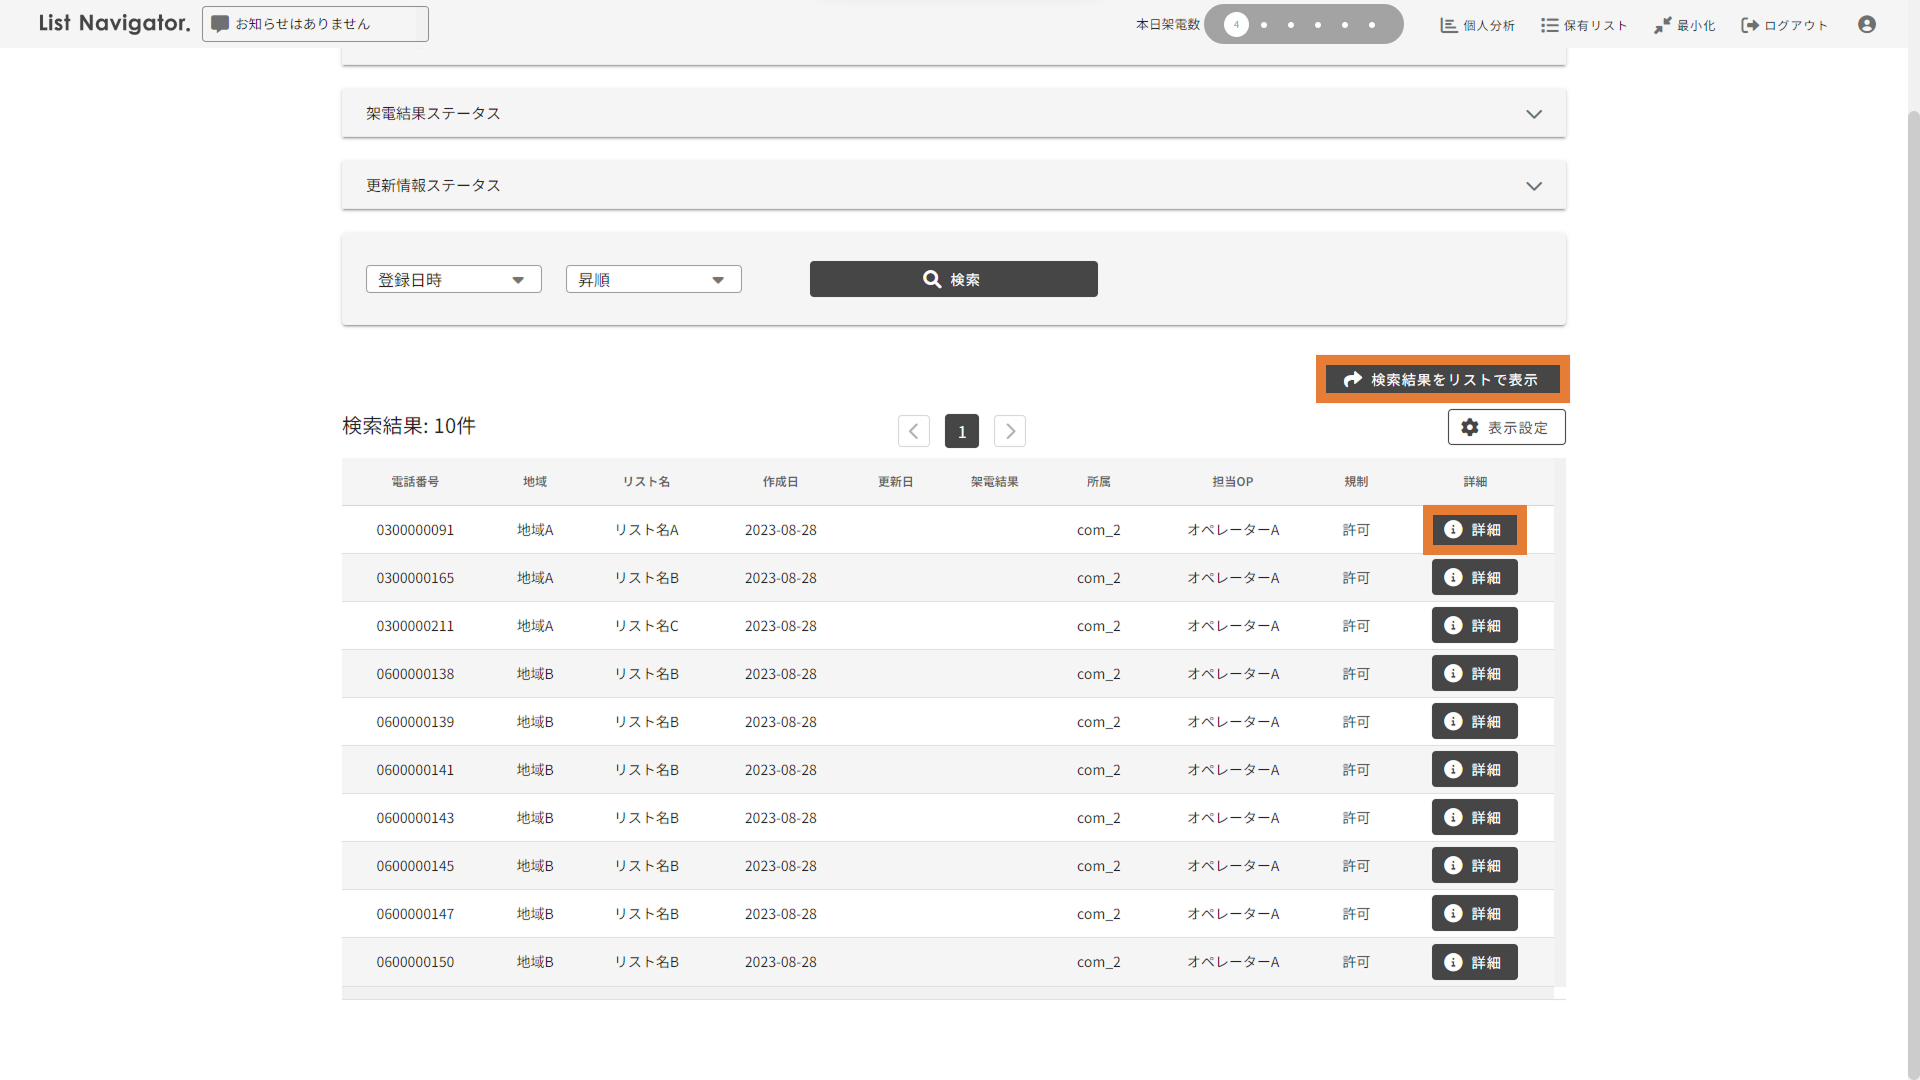Click the magnifier 検索 search button

[953, 279]
